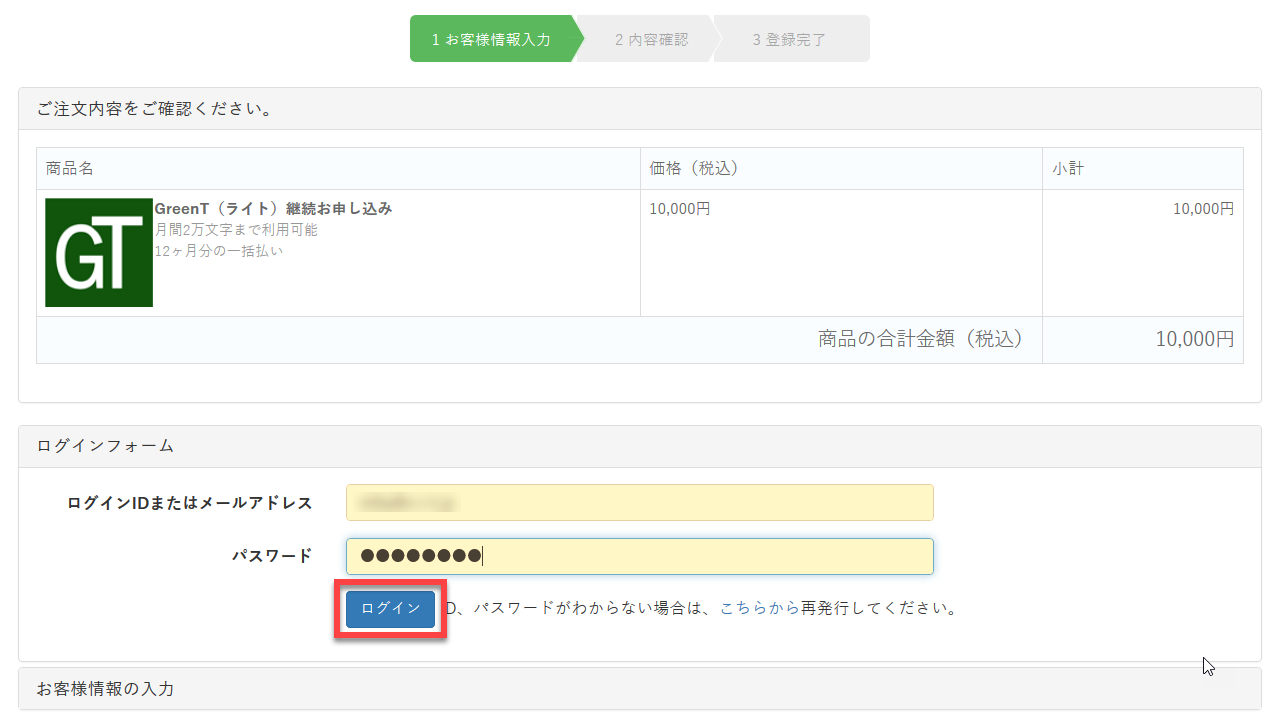Click into the パスワード input field
The image size is (1283, 720).
coord(639,557)
